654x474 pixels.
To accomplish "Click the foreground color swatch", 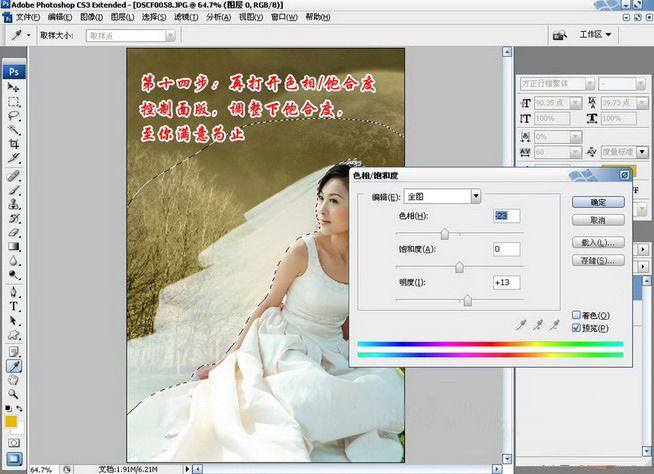I will (11, 421).
